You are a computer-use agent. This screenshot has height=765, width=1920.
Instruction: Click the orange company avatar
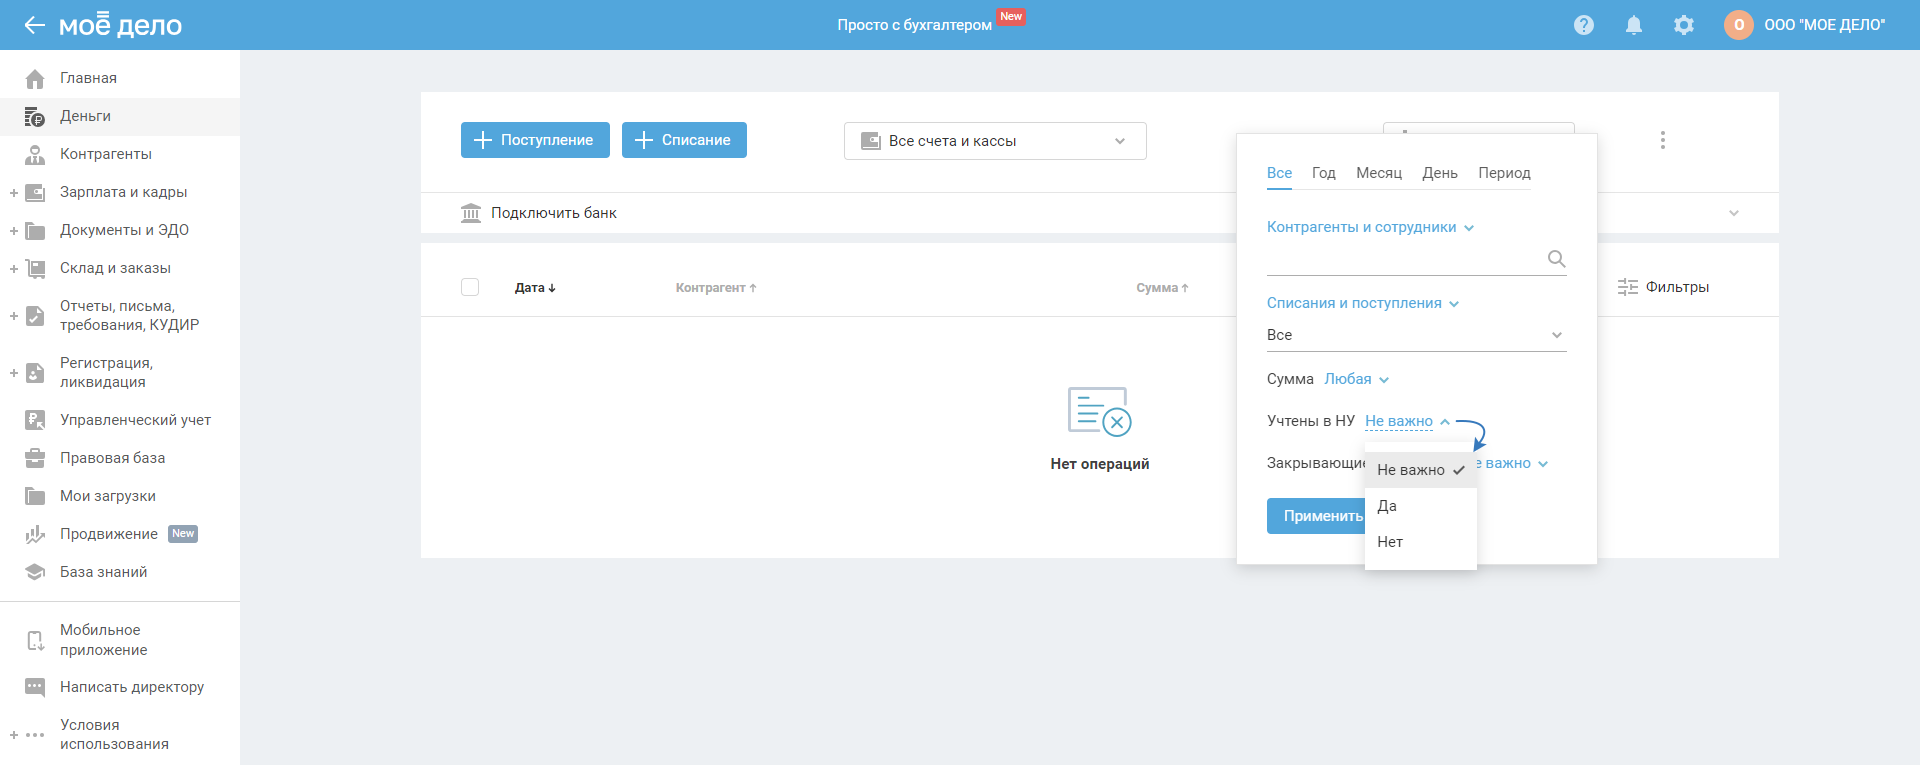tap(1739, 25)
